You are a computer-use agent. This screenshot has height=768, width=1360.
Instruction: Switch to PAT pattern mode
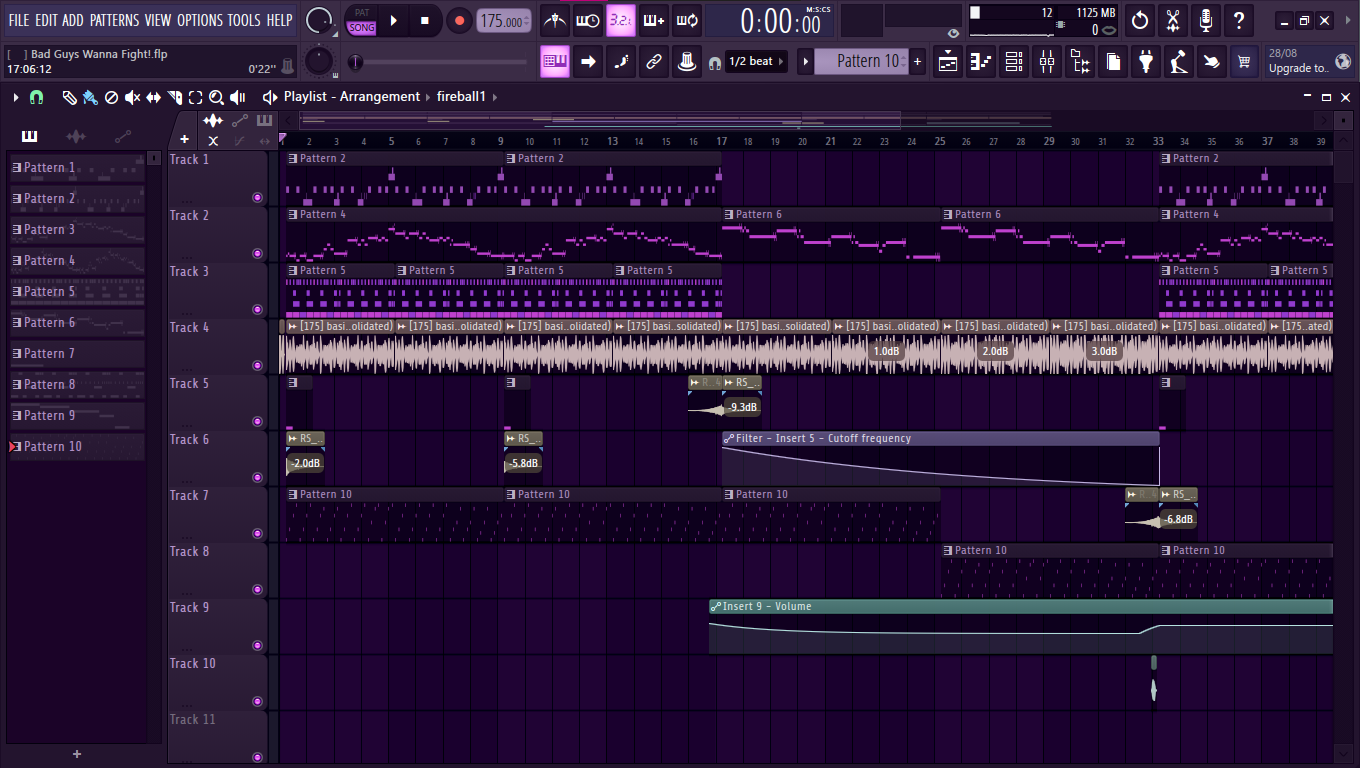362,13
